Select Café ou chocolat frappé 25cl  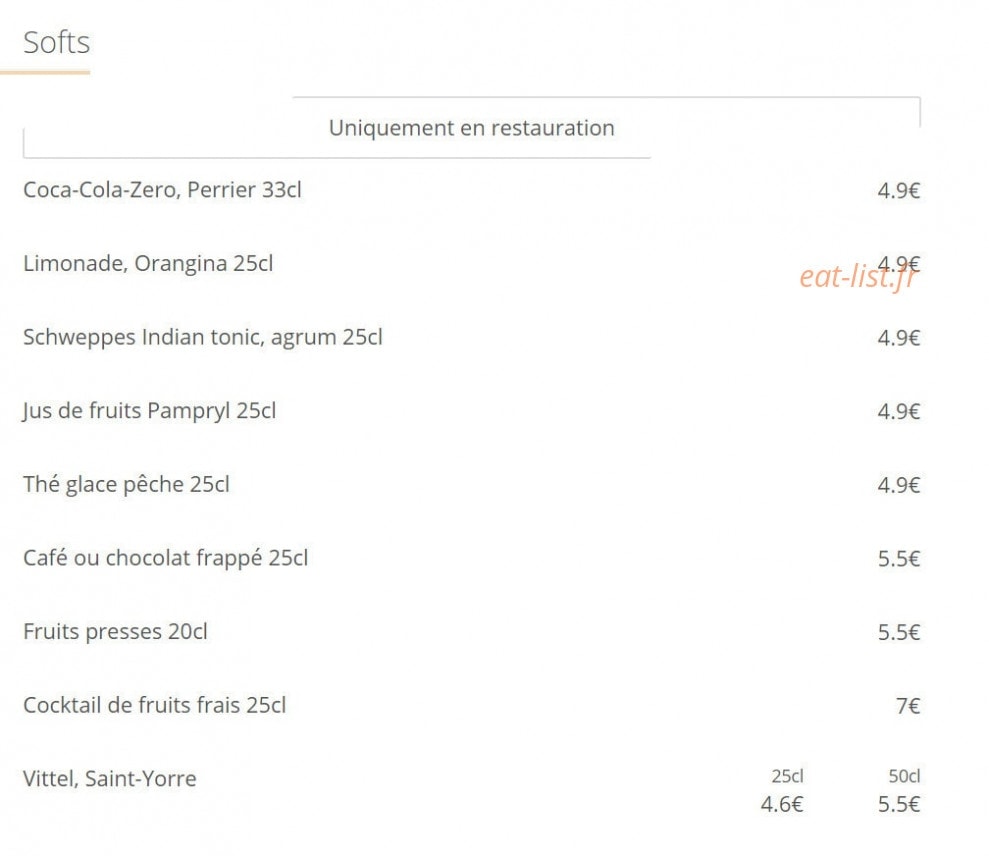(x=165, y=558)
